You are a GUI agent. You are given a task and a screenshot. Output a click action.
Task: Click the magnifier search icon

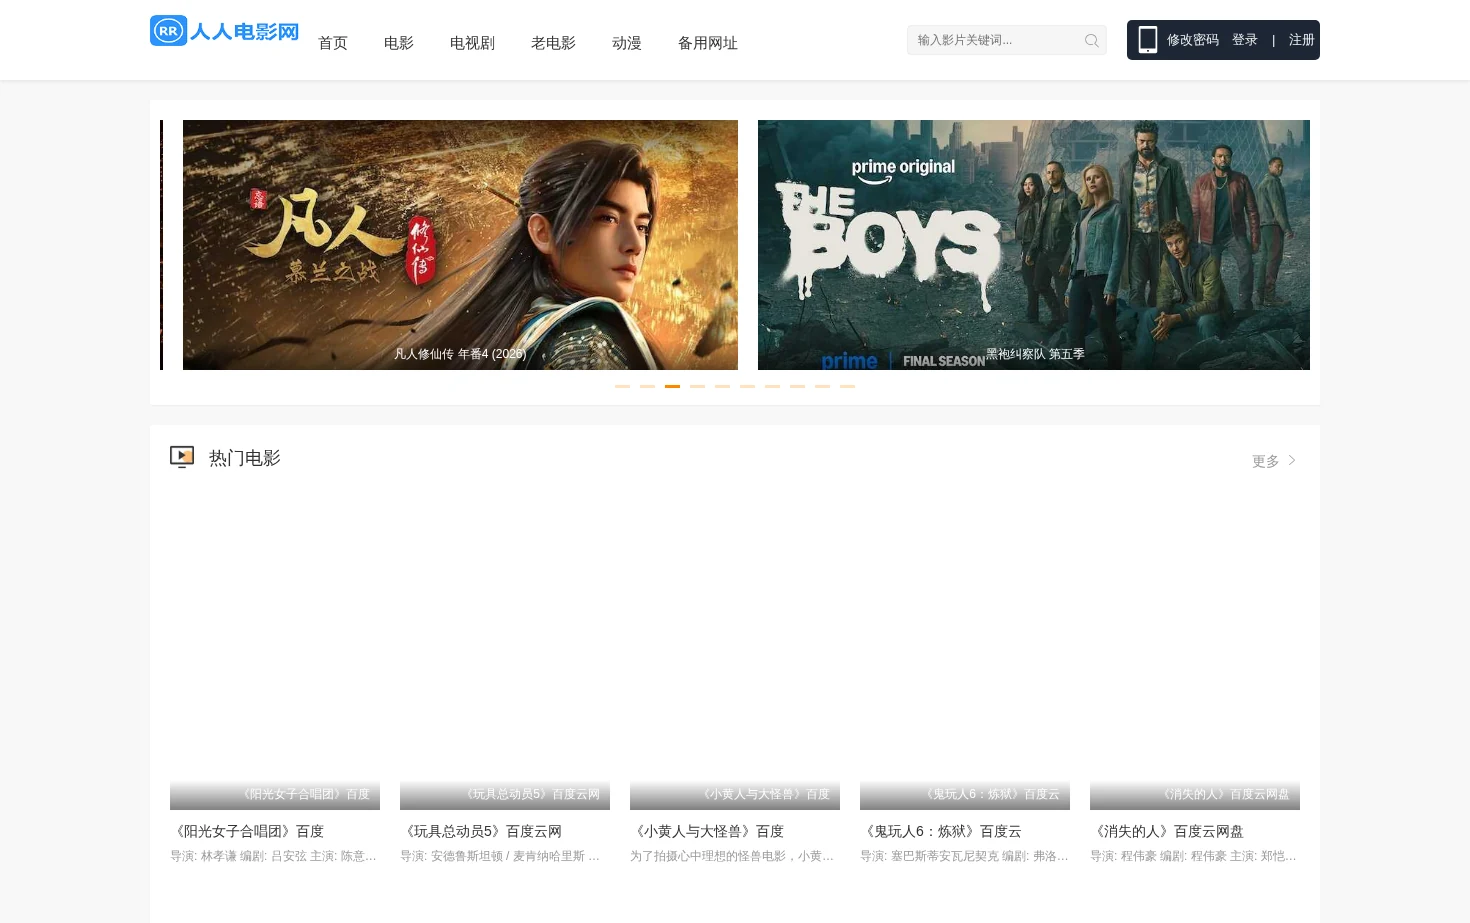tap(1092, 40)
